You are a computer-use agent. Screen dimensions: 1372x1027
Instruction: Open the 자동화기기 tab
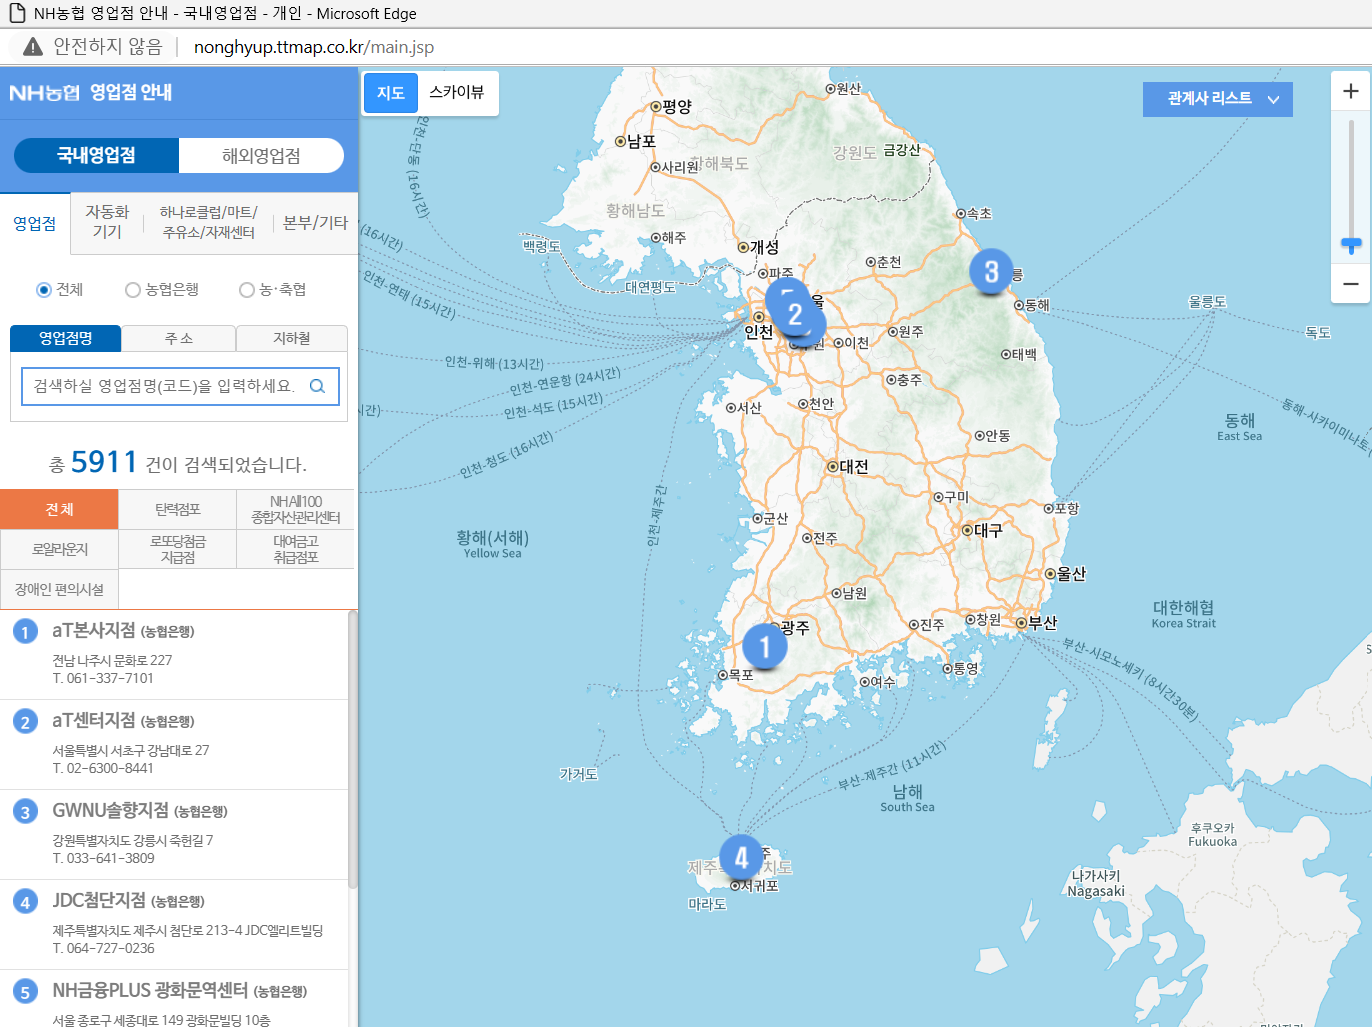click(107, 222)
